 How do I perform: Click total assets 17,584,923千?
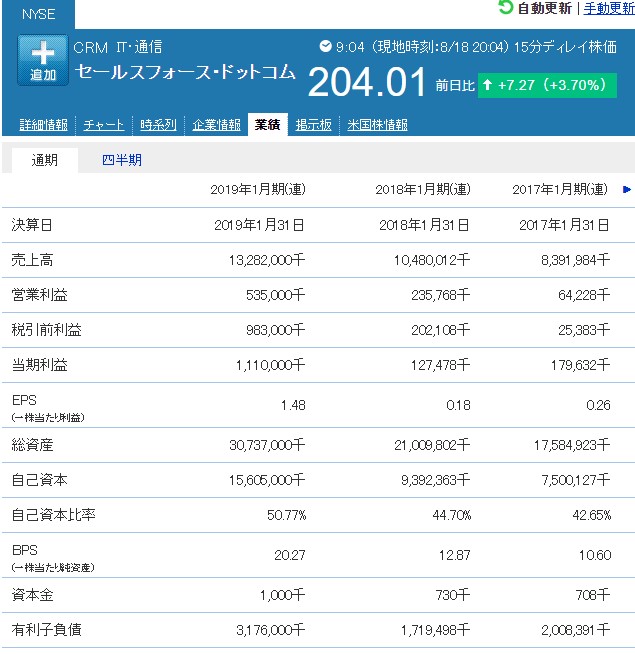tap(572, 445)
